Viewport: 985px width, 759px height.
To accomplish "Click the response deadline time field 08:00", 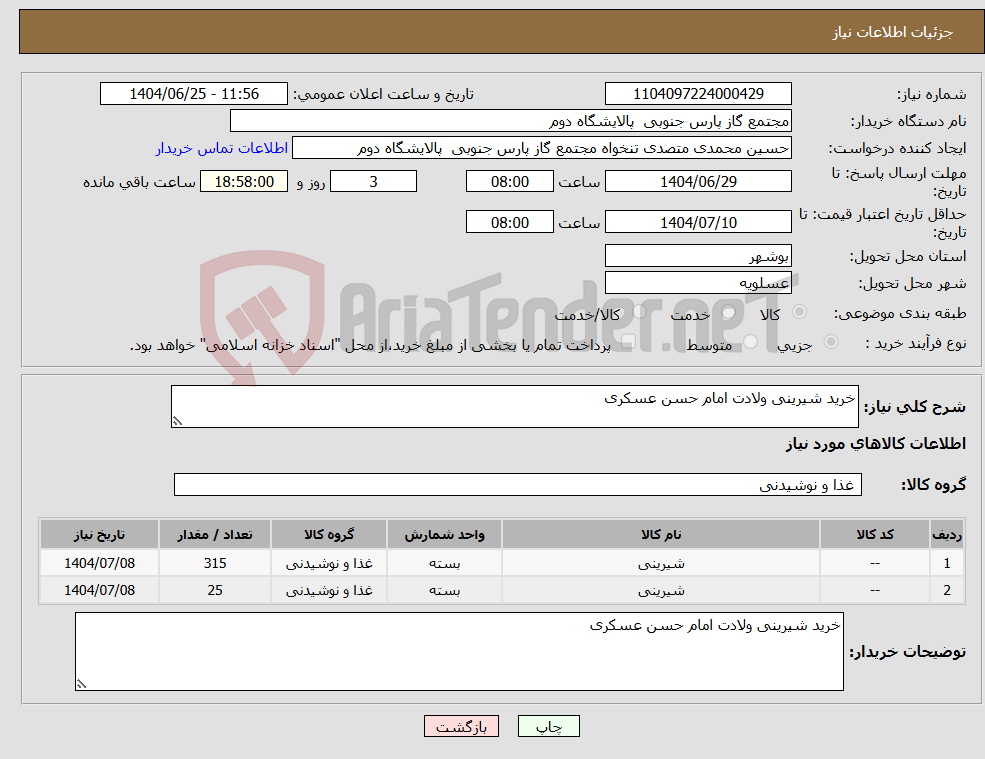I will point(509,182).
